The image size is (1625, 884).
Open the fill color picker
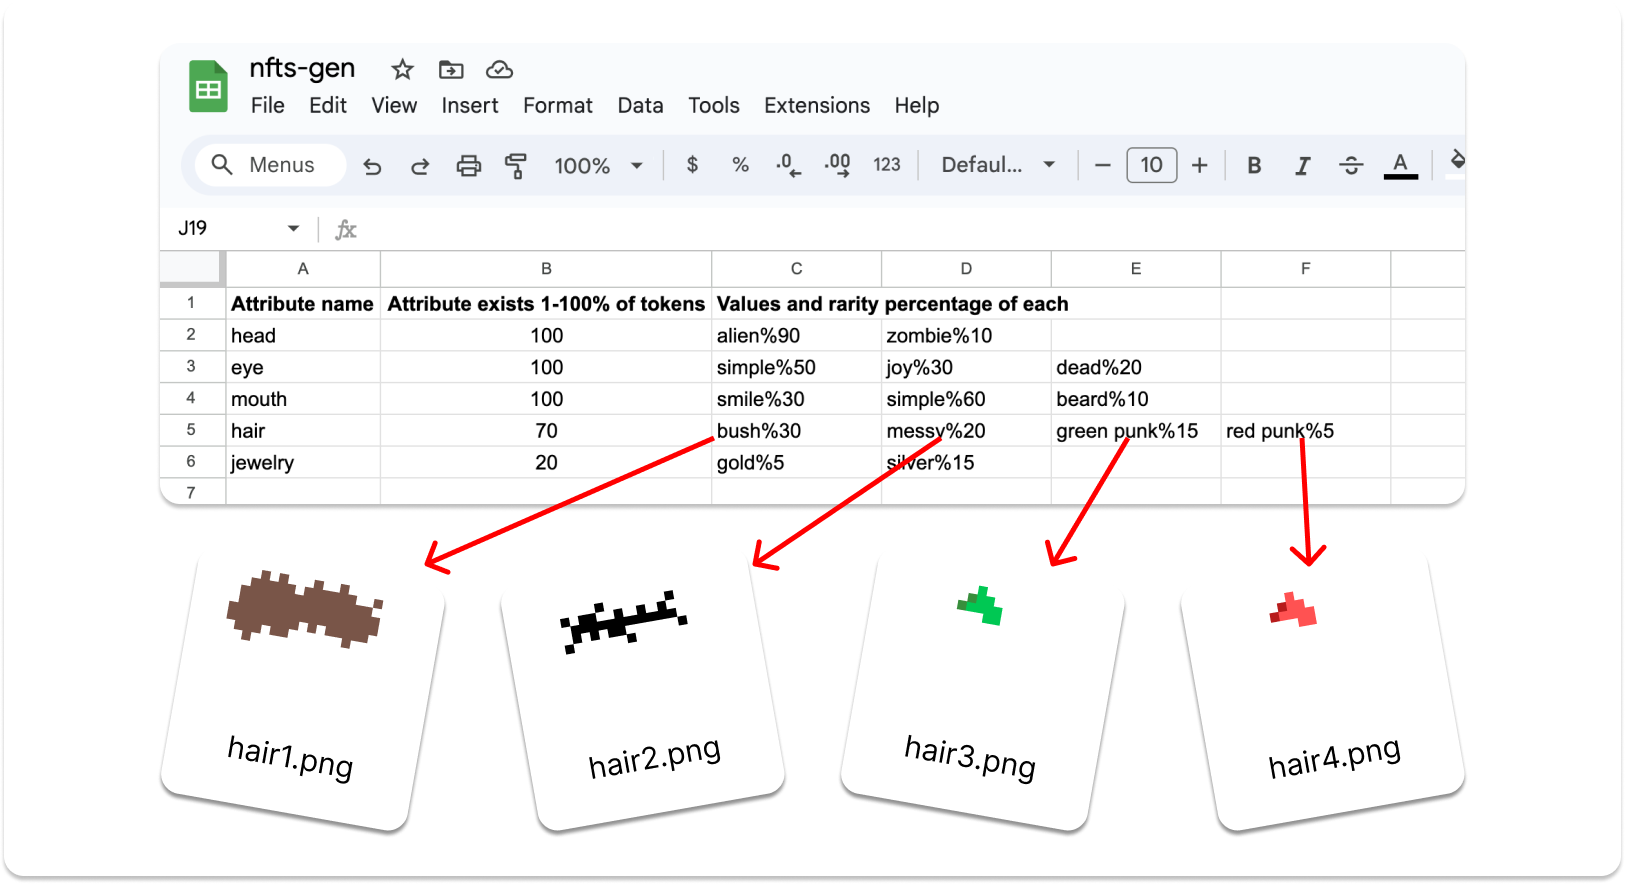1456,163
